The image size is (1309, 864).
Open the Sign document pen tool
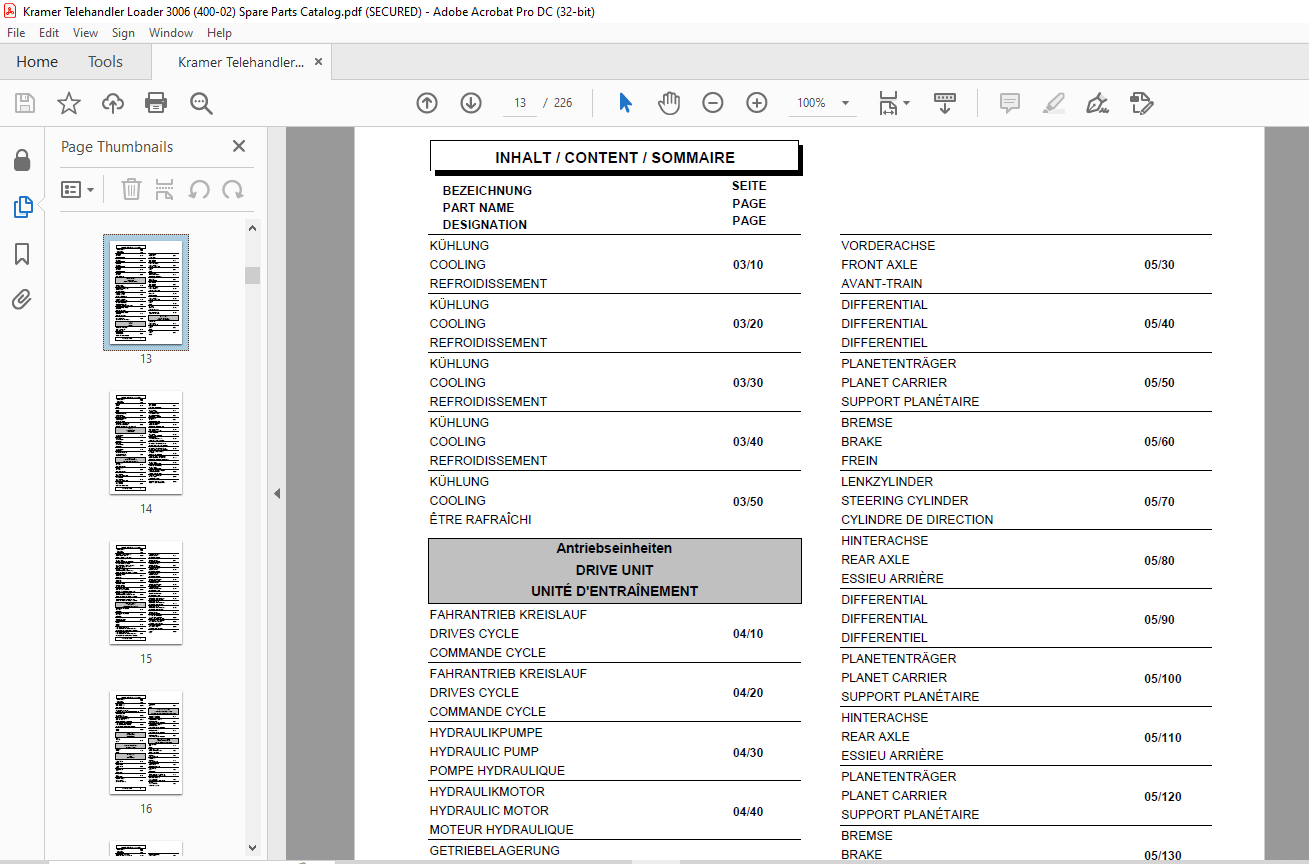point(1098,103)
